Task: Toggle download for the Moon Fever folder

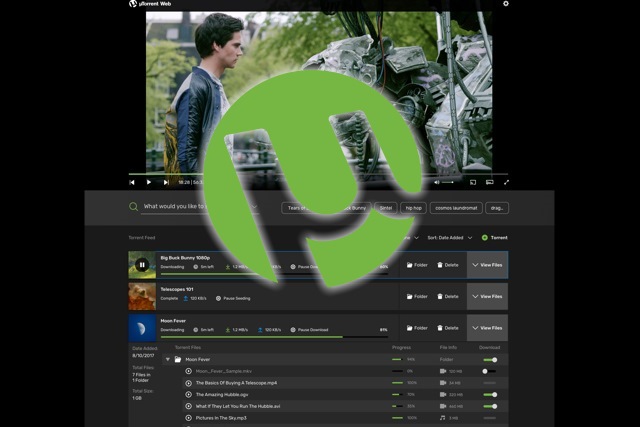Action: coord(490,360)
